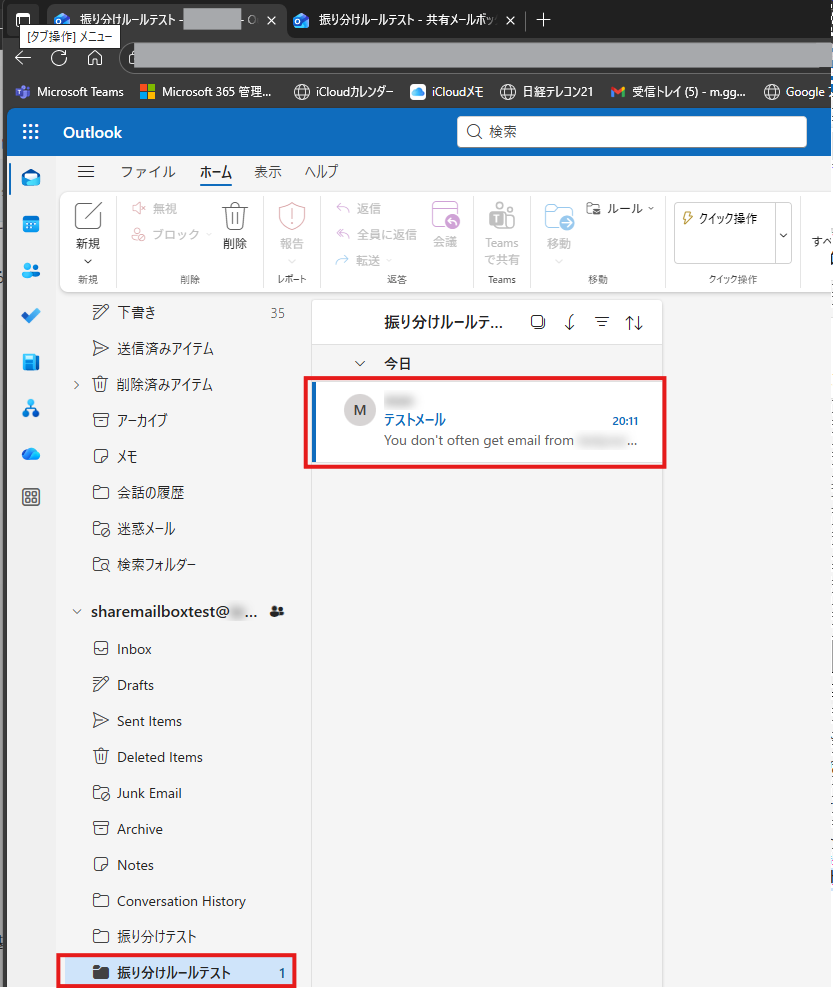Screen dimensions: 833x988
Task: Switch to second browser tab 共有メールボックス
Action: pyautogui.click(x=403, y=20)
